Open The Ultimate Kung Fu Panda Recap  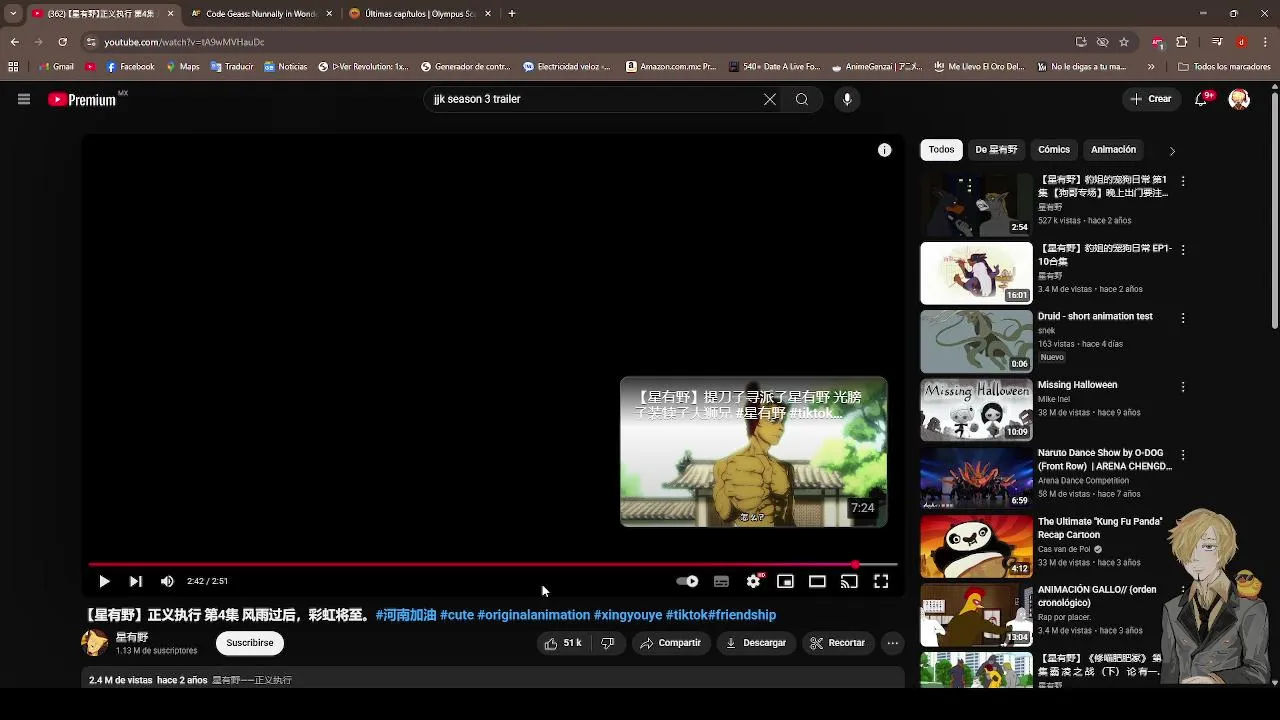pyautogui.click(x=1100, y=528)
